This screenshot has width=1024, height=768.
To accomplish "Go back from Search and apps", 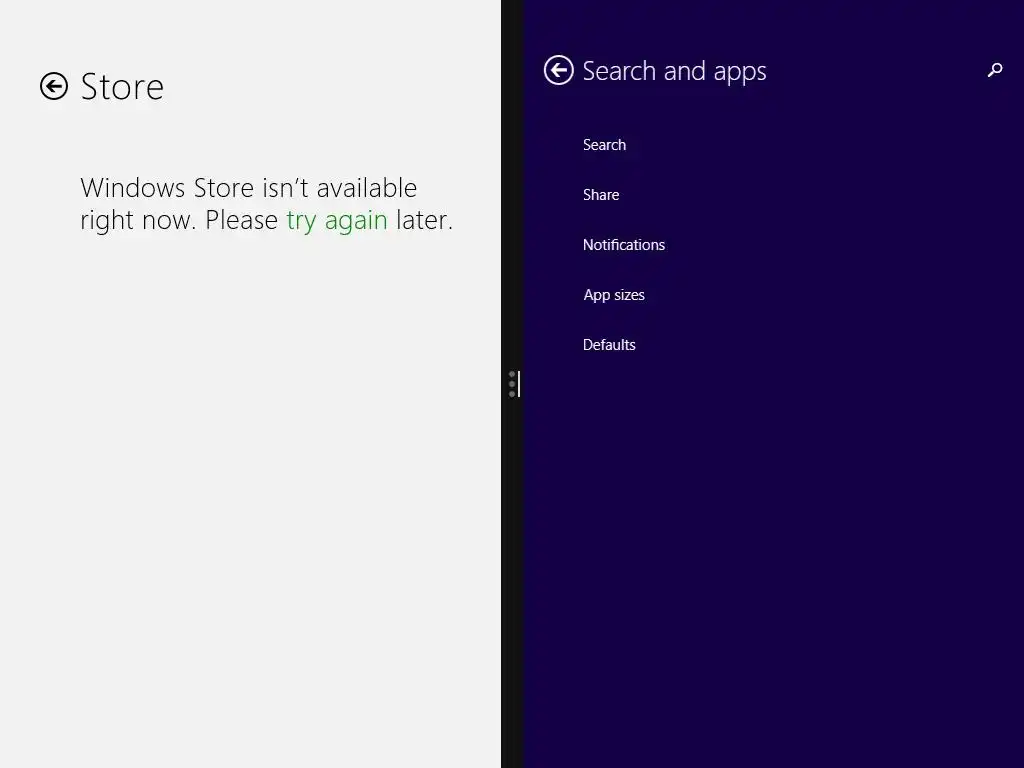I will [558, 70].
